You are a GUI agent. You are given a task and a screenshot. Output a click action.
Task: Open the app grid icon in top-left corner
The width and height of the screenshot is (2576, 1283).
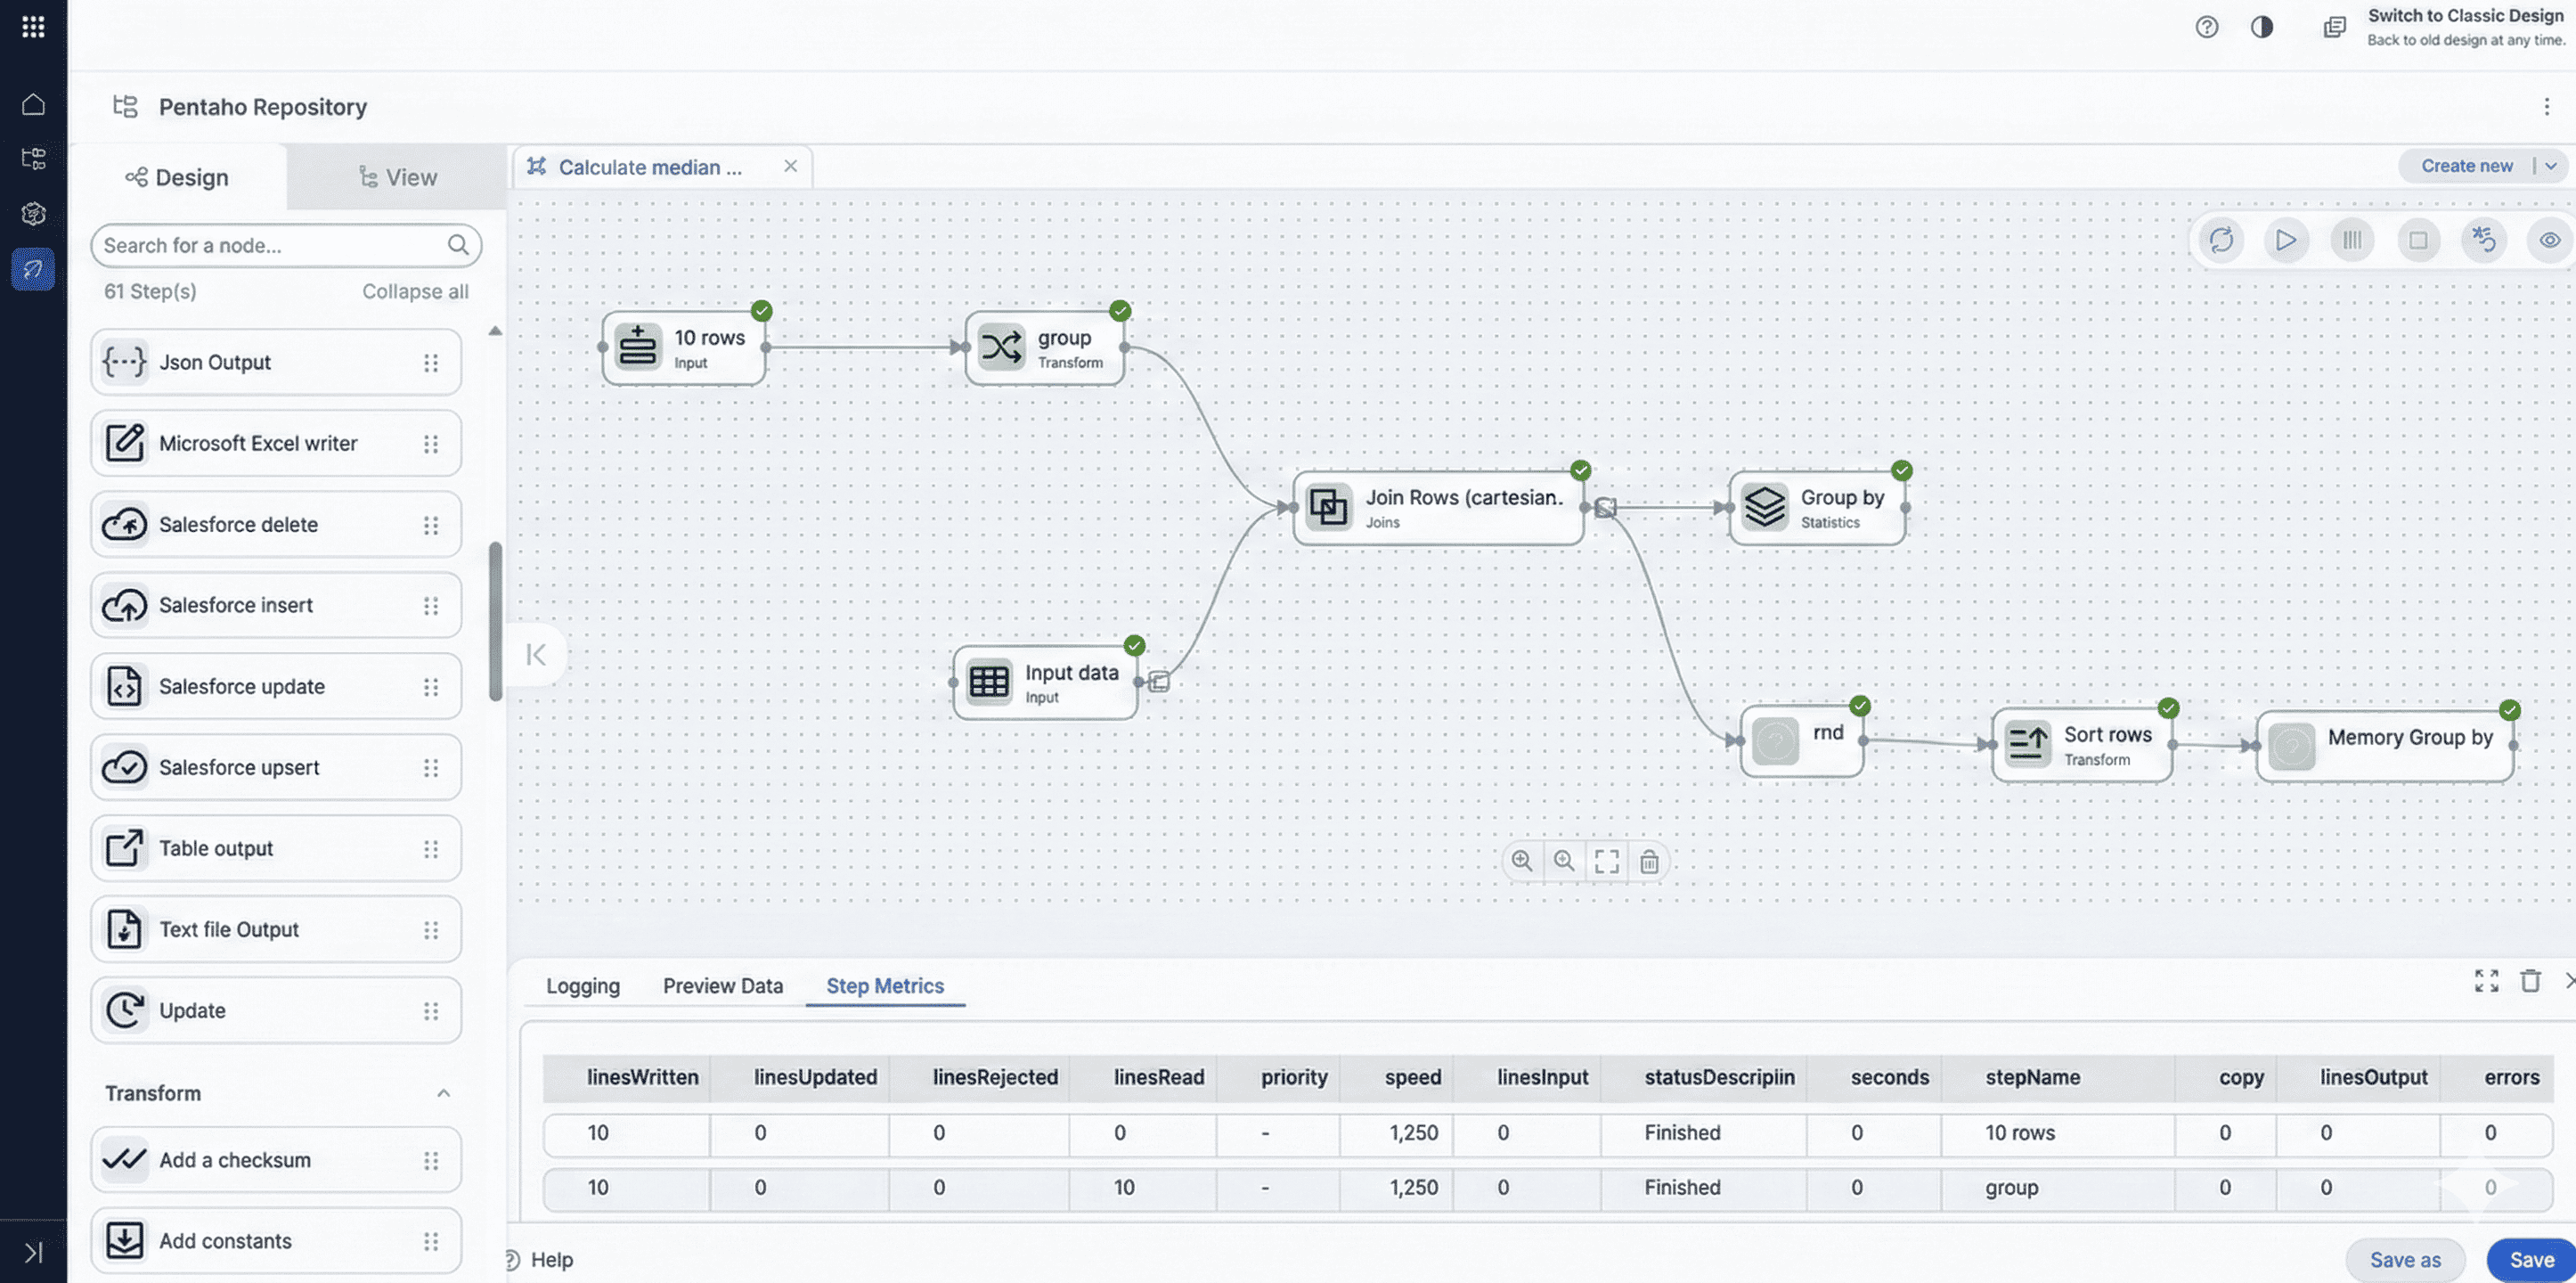coord(33,27)
